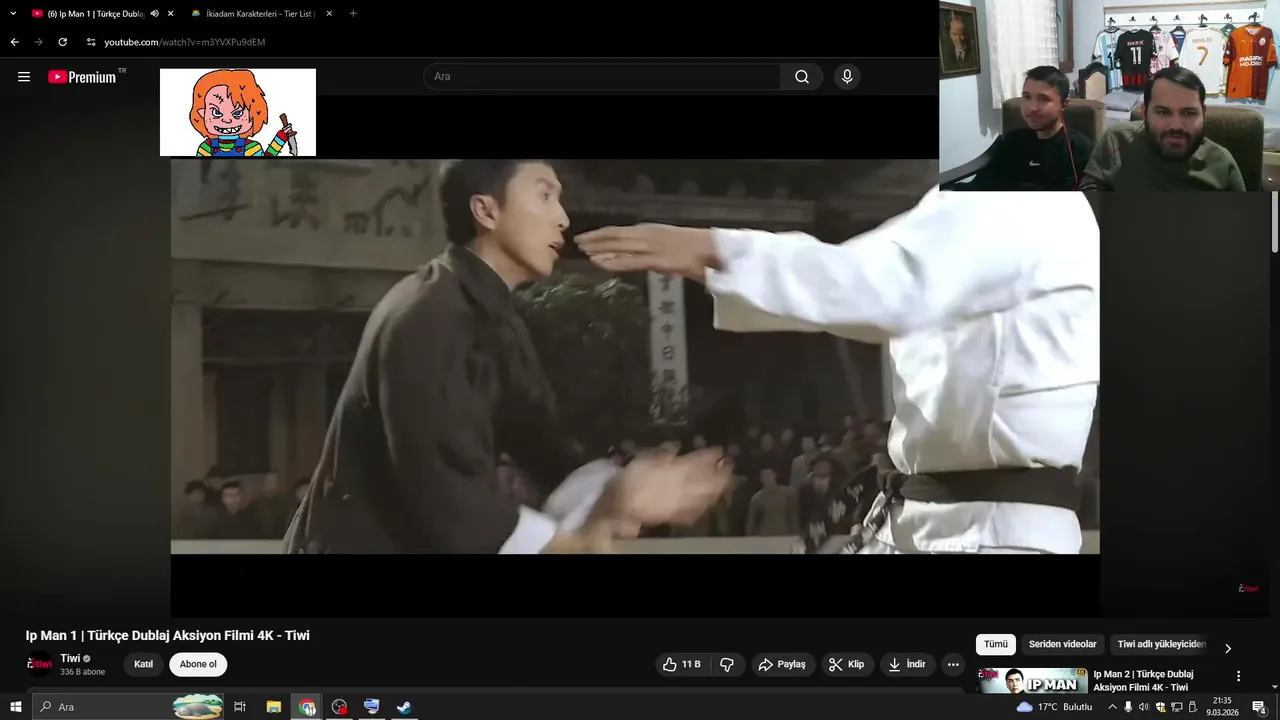Open more actions three-dot menu

point(953,664)
